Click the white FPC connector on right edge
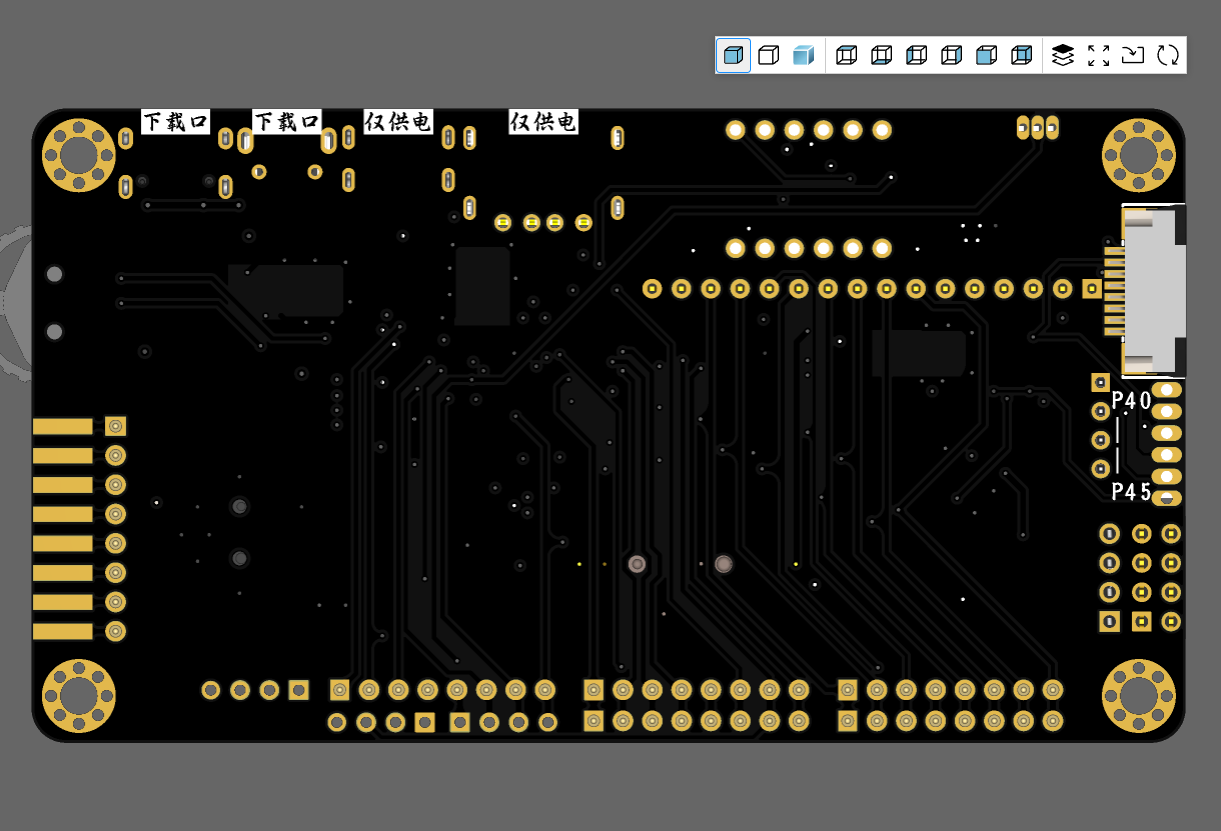1221x831 pixels. (x=1152, y=290)
